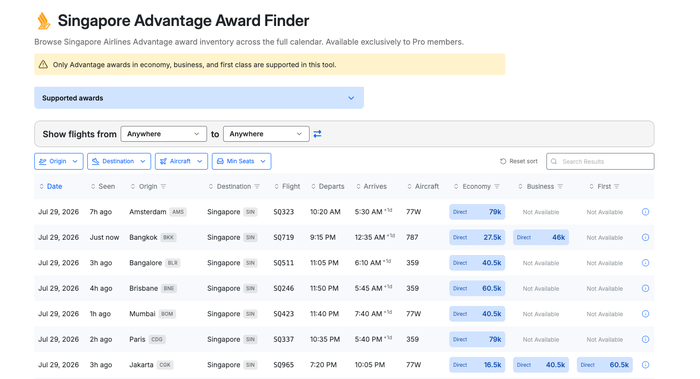The image size is (700, 379).
Task: Click the AMS airport code badge
Action: pos(178,212)
